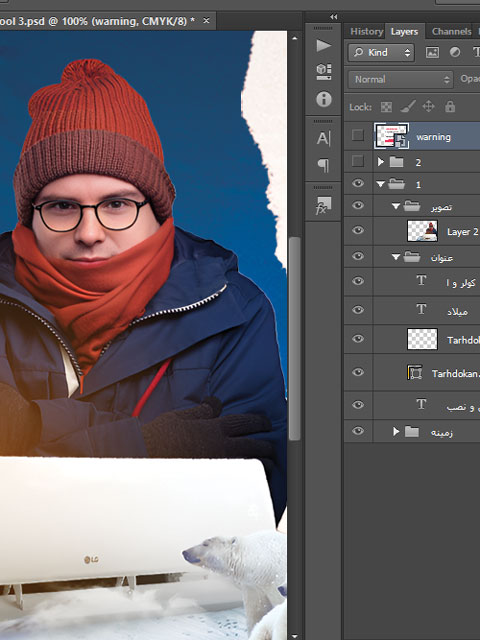
Task: Lock layer position move icon
Action: pyautogui.click(x=428, y=107)
